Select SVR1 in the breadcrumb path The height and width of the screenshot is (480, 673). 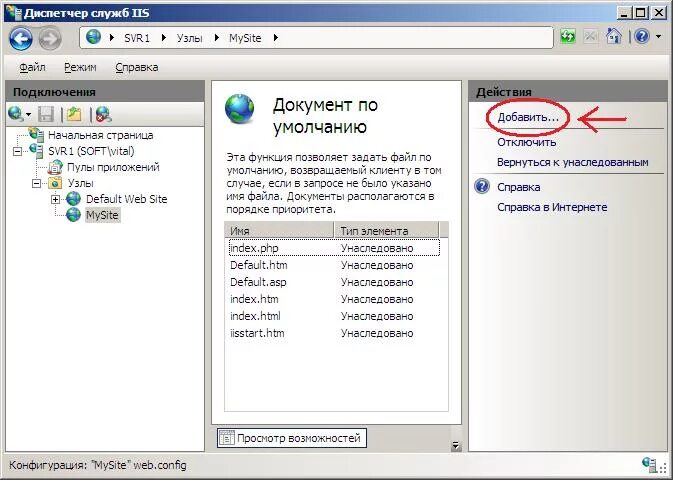point(137,38)
